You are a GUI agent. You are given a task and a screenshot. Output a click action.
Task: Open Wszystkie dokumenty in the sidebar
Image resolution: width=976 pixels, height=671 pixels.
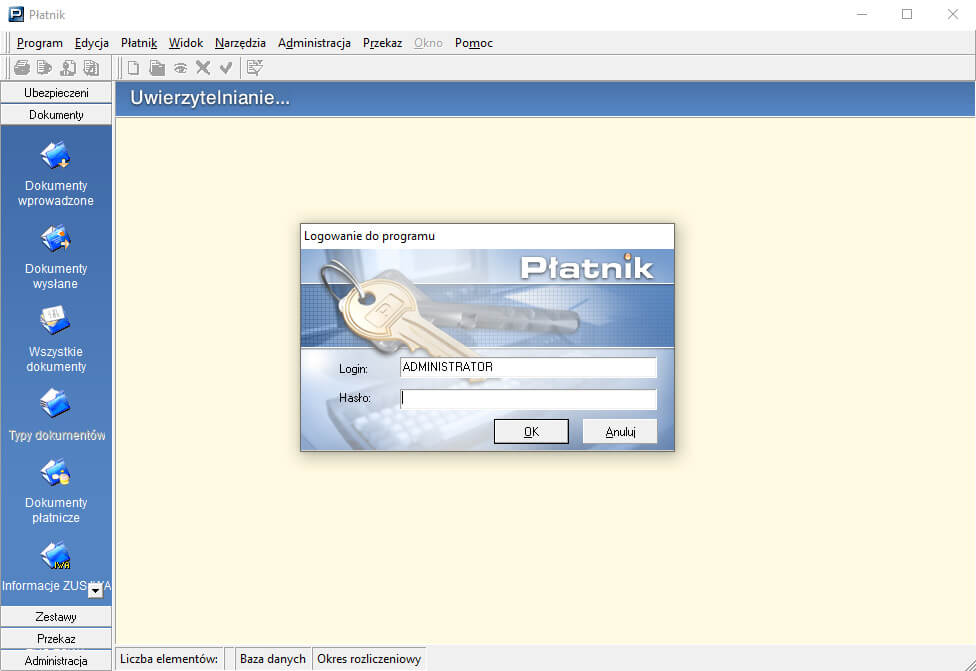[56, 340]
